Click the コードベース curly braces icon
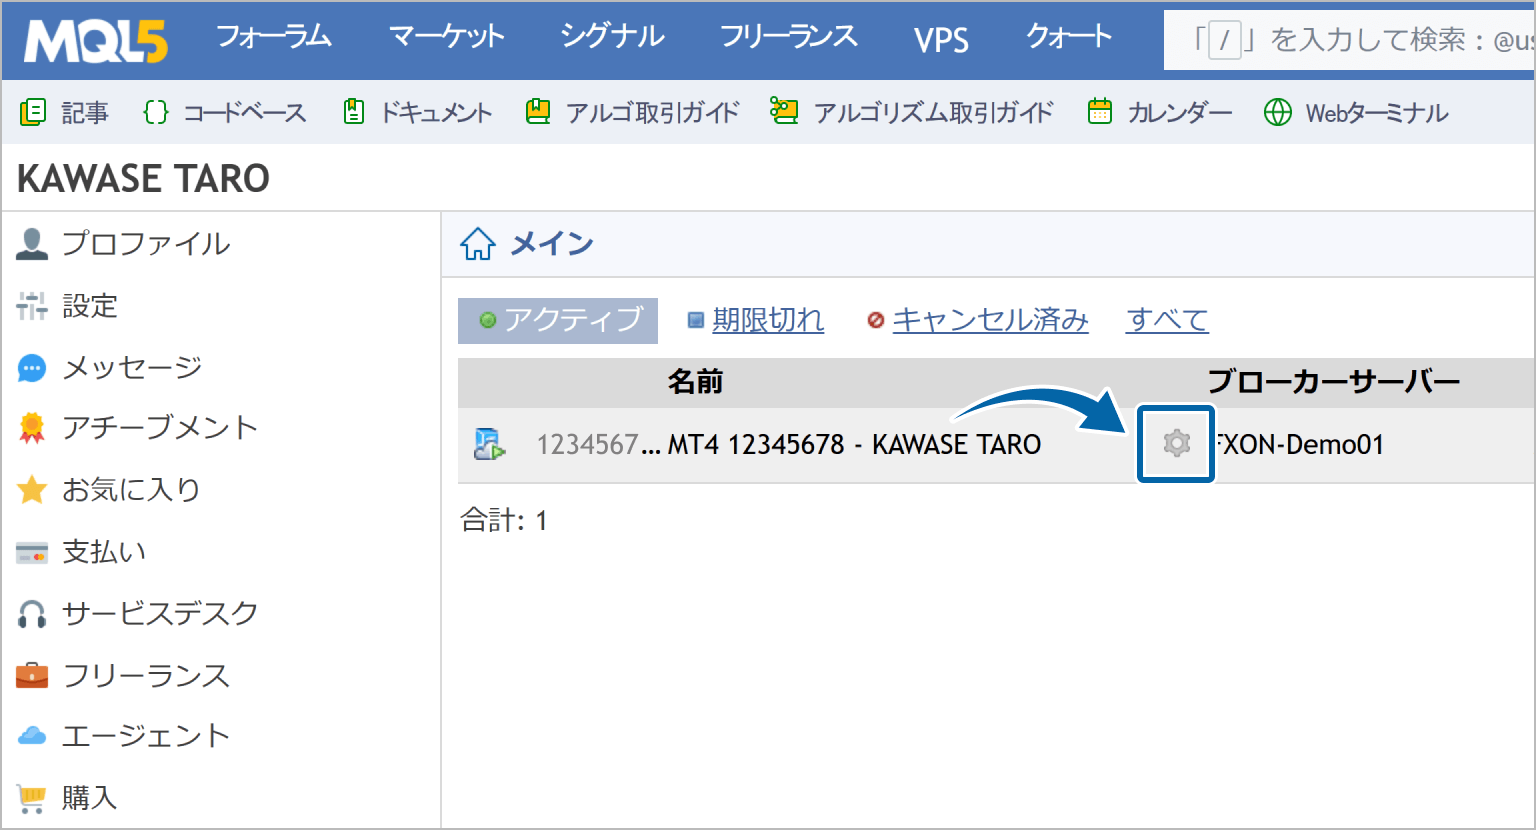The image size is (1536, 830). (156, 112)
